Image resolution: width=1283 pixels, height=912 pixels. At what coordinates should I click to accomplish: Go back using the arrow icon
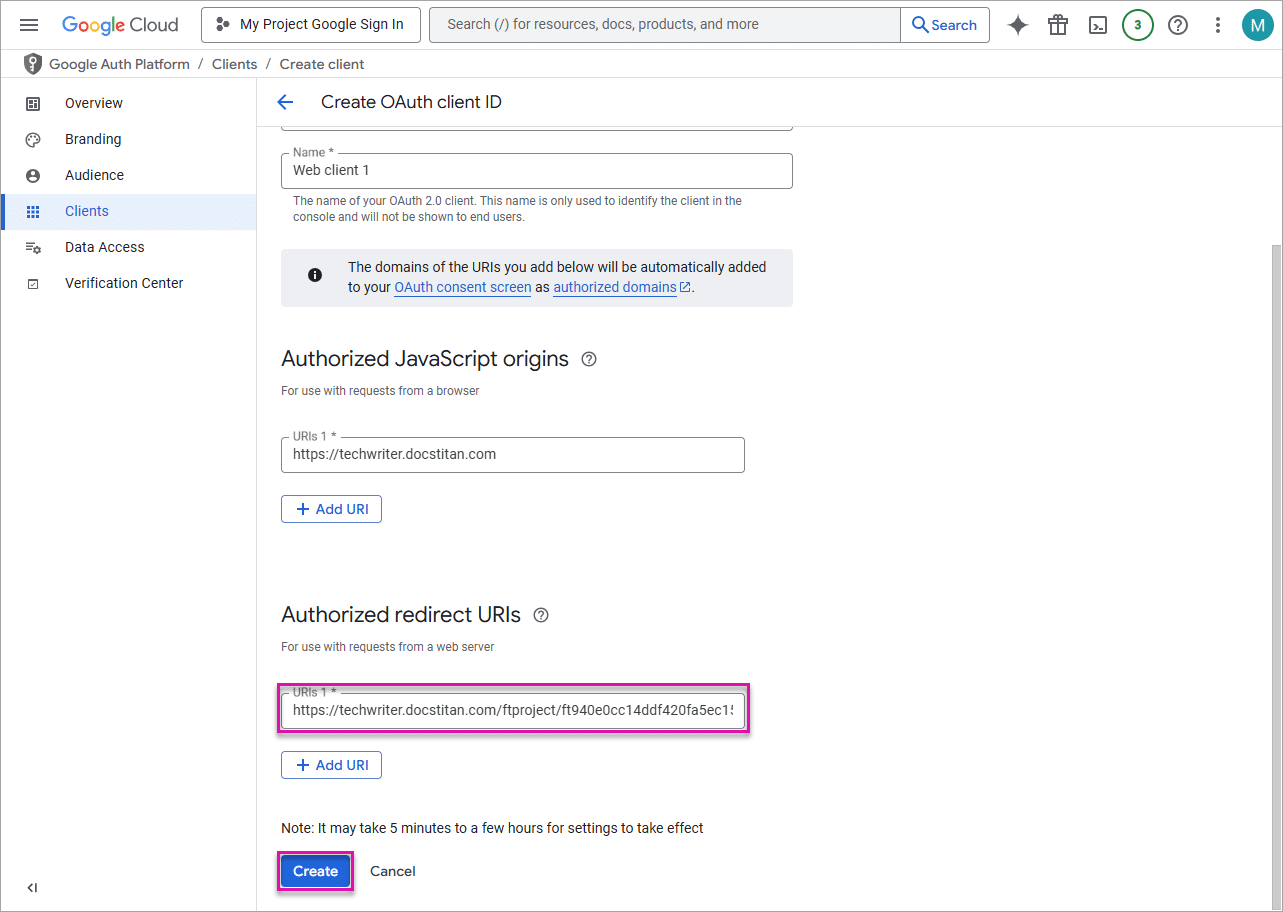pyautogui.click(x=285, y=102)
